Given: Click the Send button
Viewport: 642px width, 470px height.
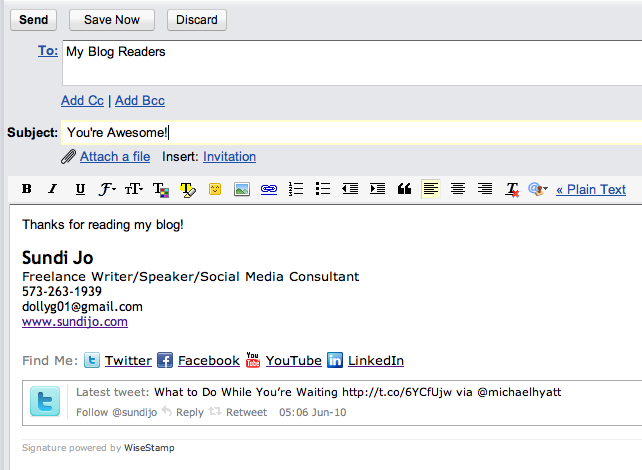Looking at the screenshot, I should pos(33,20).
